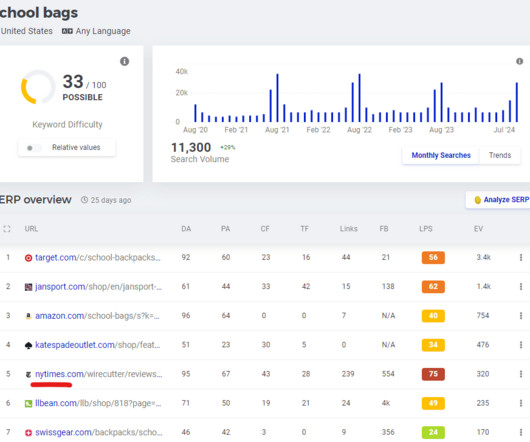
Task: Sort by the DA column header
Action: pos(186,229)
